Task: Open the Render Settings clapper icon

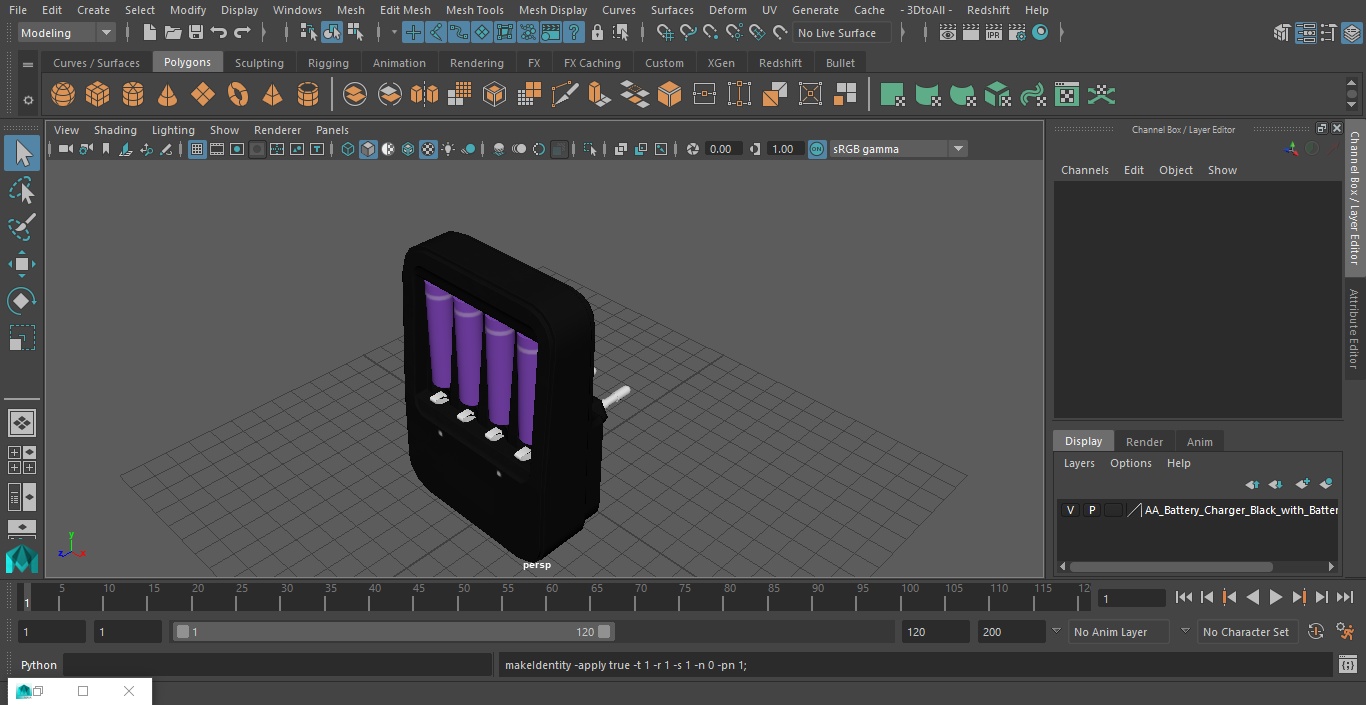Action: click(x=1017, y=33)
